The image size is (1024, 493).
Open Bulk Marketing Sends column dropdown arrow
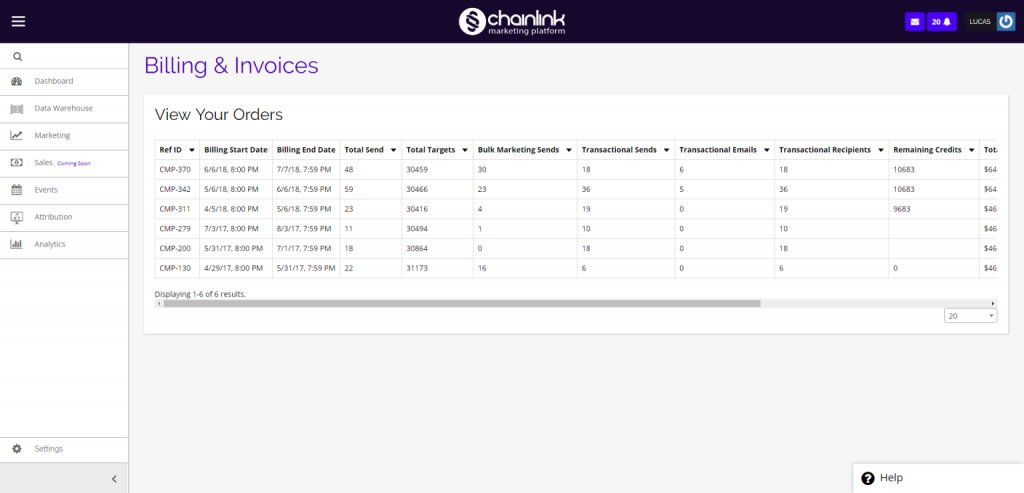pos(569,150)
